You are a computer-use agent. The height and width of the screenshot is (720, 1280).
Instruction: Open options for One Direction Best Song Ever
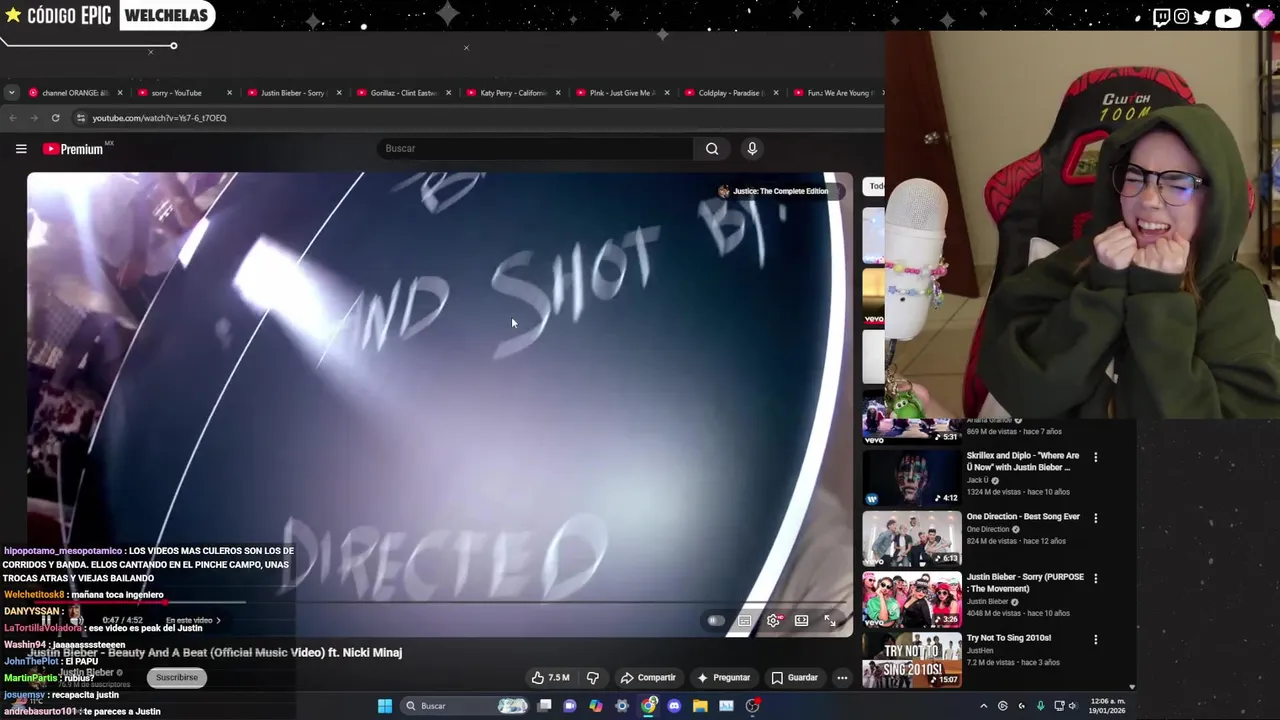tap(1095, 518)
